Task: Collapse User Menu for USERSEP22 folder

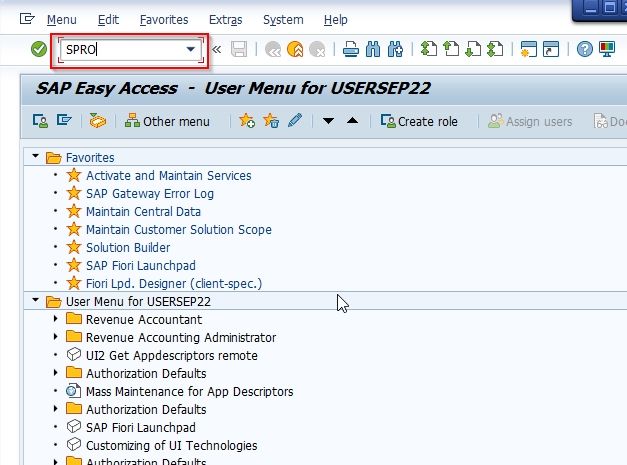Action: pos(36,300)
